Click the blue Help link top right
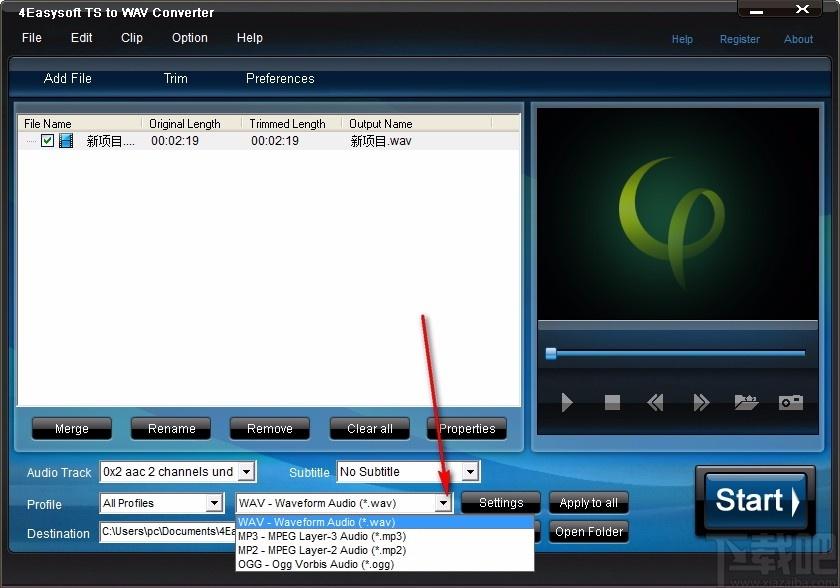The width and height of the screenshot is (840, 588). pos(682,39)
